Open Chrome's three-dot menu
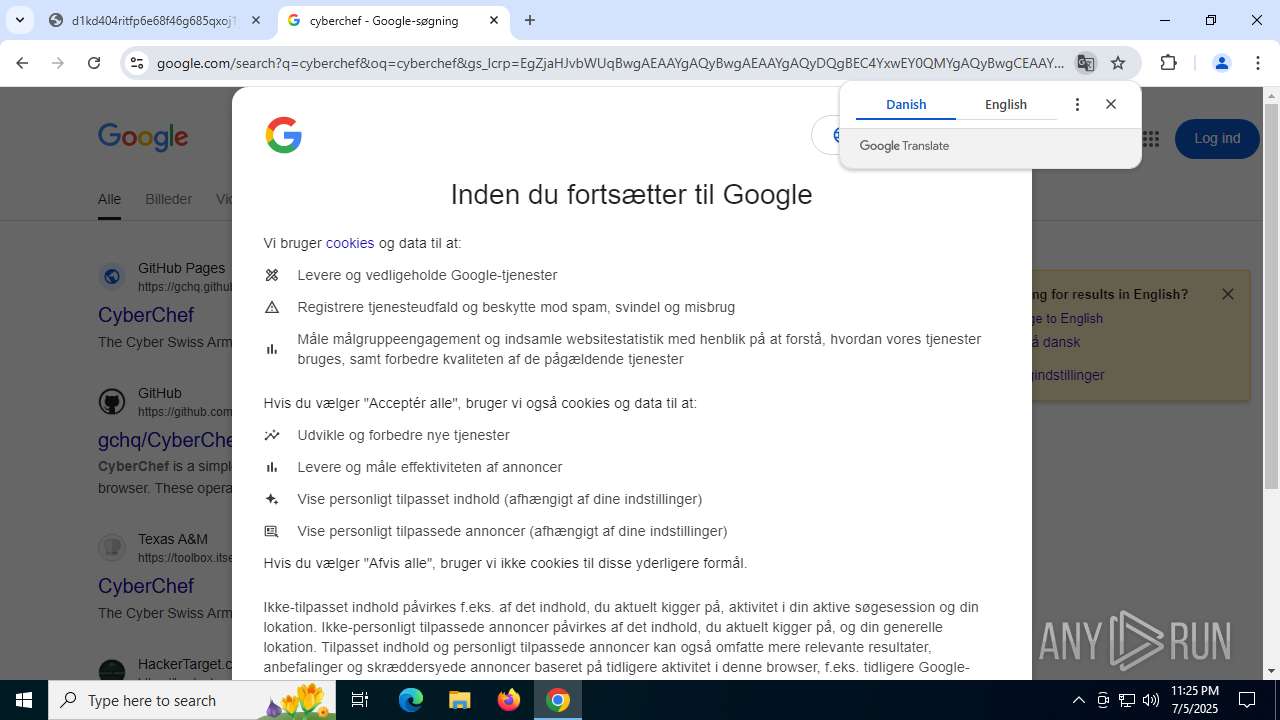 (x=1258, y=63)
